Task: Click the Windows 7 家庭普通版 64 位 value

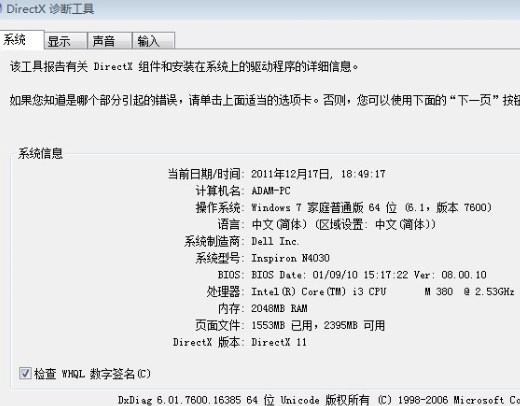Action: (371, 208)
